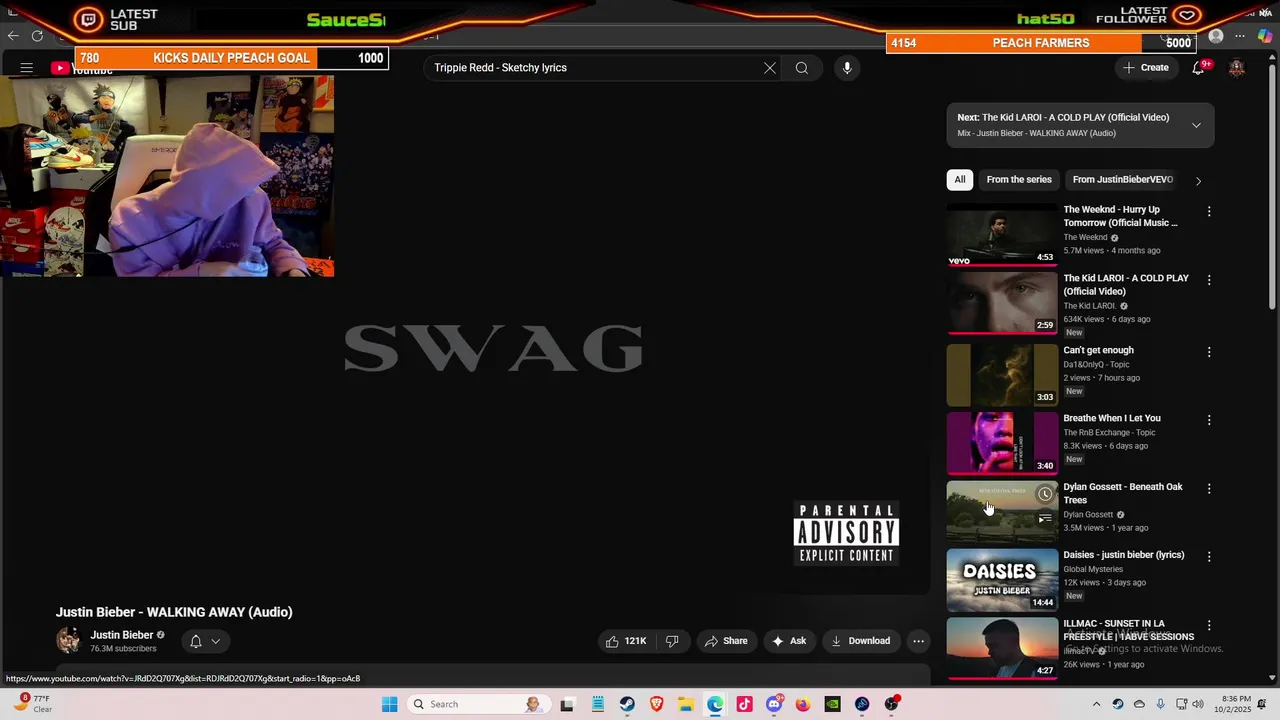
Task: Open The Weeknd Hurry Up Tomorrow thumbnail
Action: (1002, 235)
